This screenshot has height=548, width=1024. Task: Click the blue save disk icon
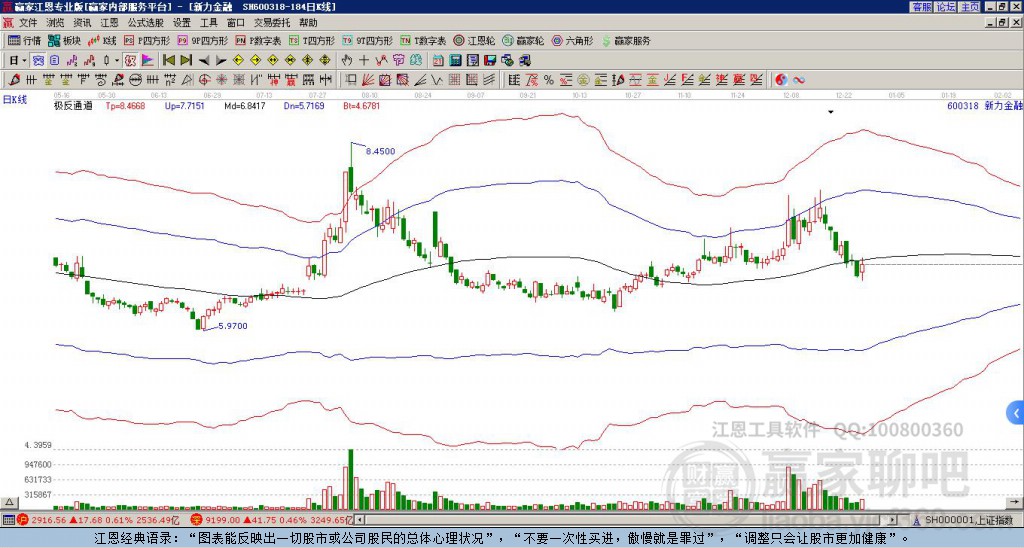coord(490,61)
